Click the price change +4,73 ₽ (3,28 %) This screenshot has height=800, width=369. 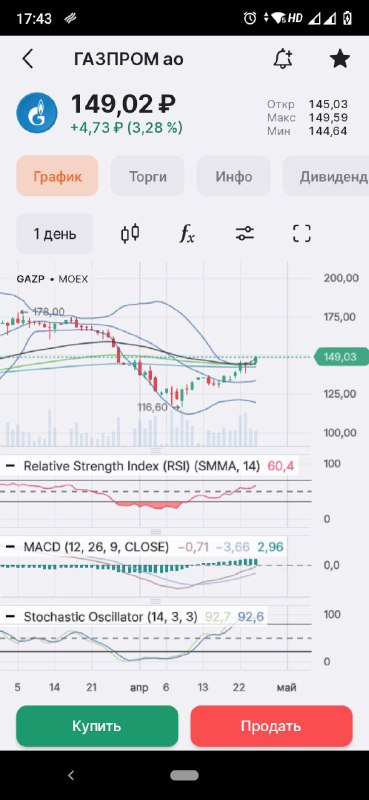pyautogui.click(x=126, y=128)
